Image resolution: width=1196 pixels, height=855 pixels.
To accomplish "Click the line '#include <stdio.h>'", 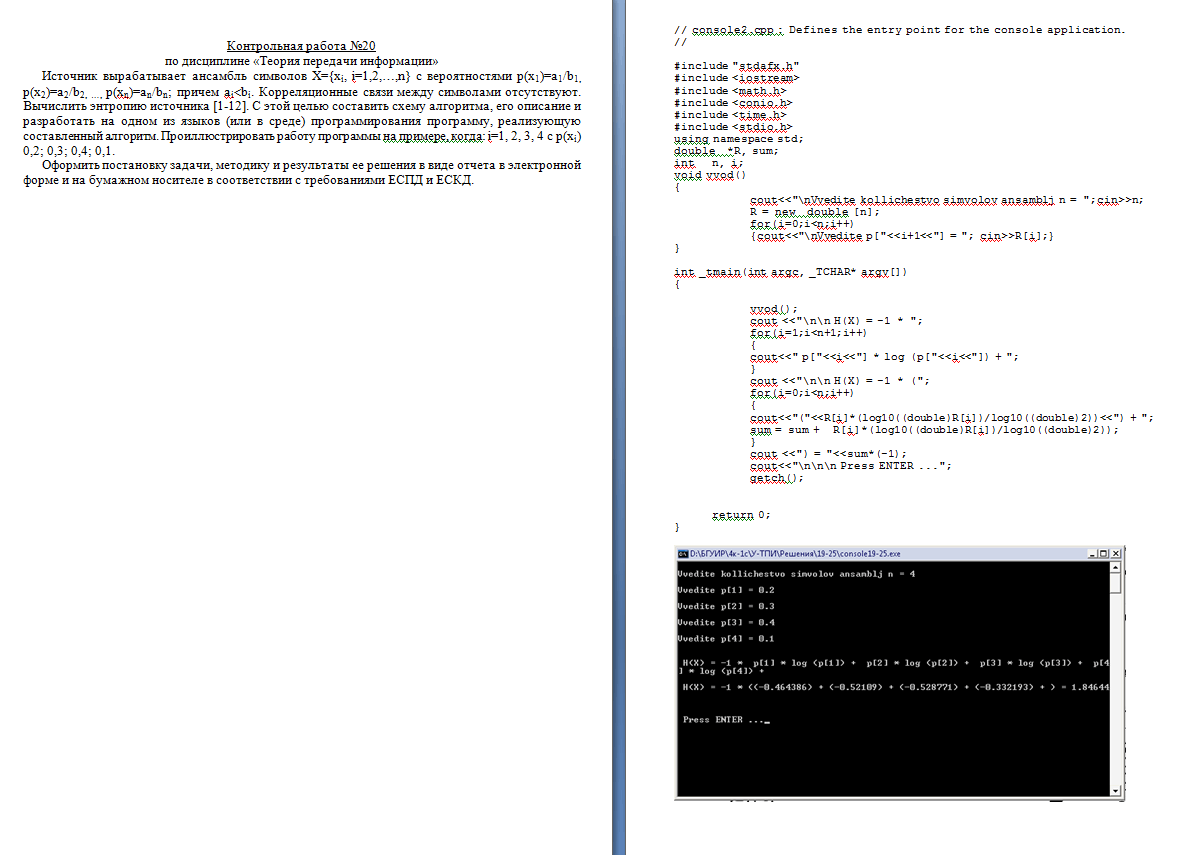I will pyautogui.click(x=733, y=127).
